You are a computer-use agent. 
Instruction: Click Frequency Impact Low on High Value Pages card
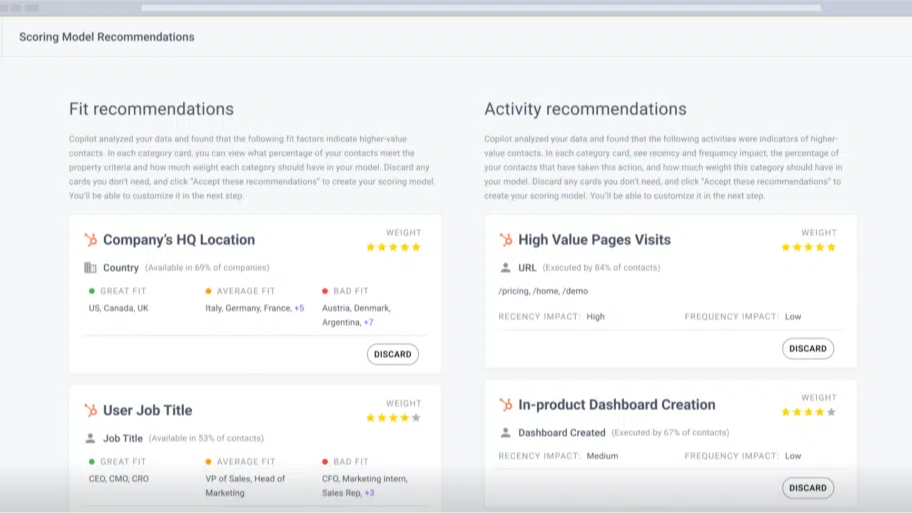[x=793, y=316]
